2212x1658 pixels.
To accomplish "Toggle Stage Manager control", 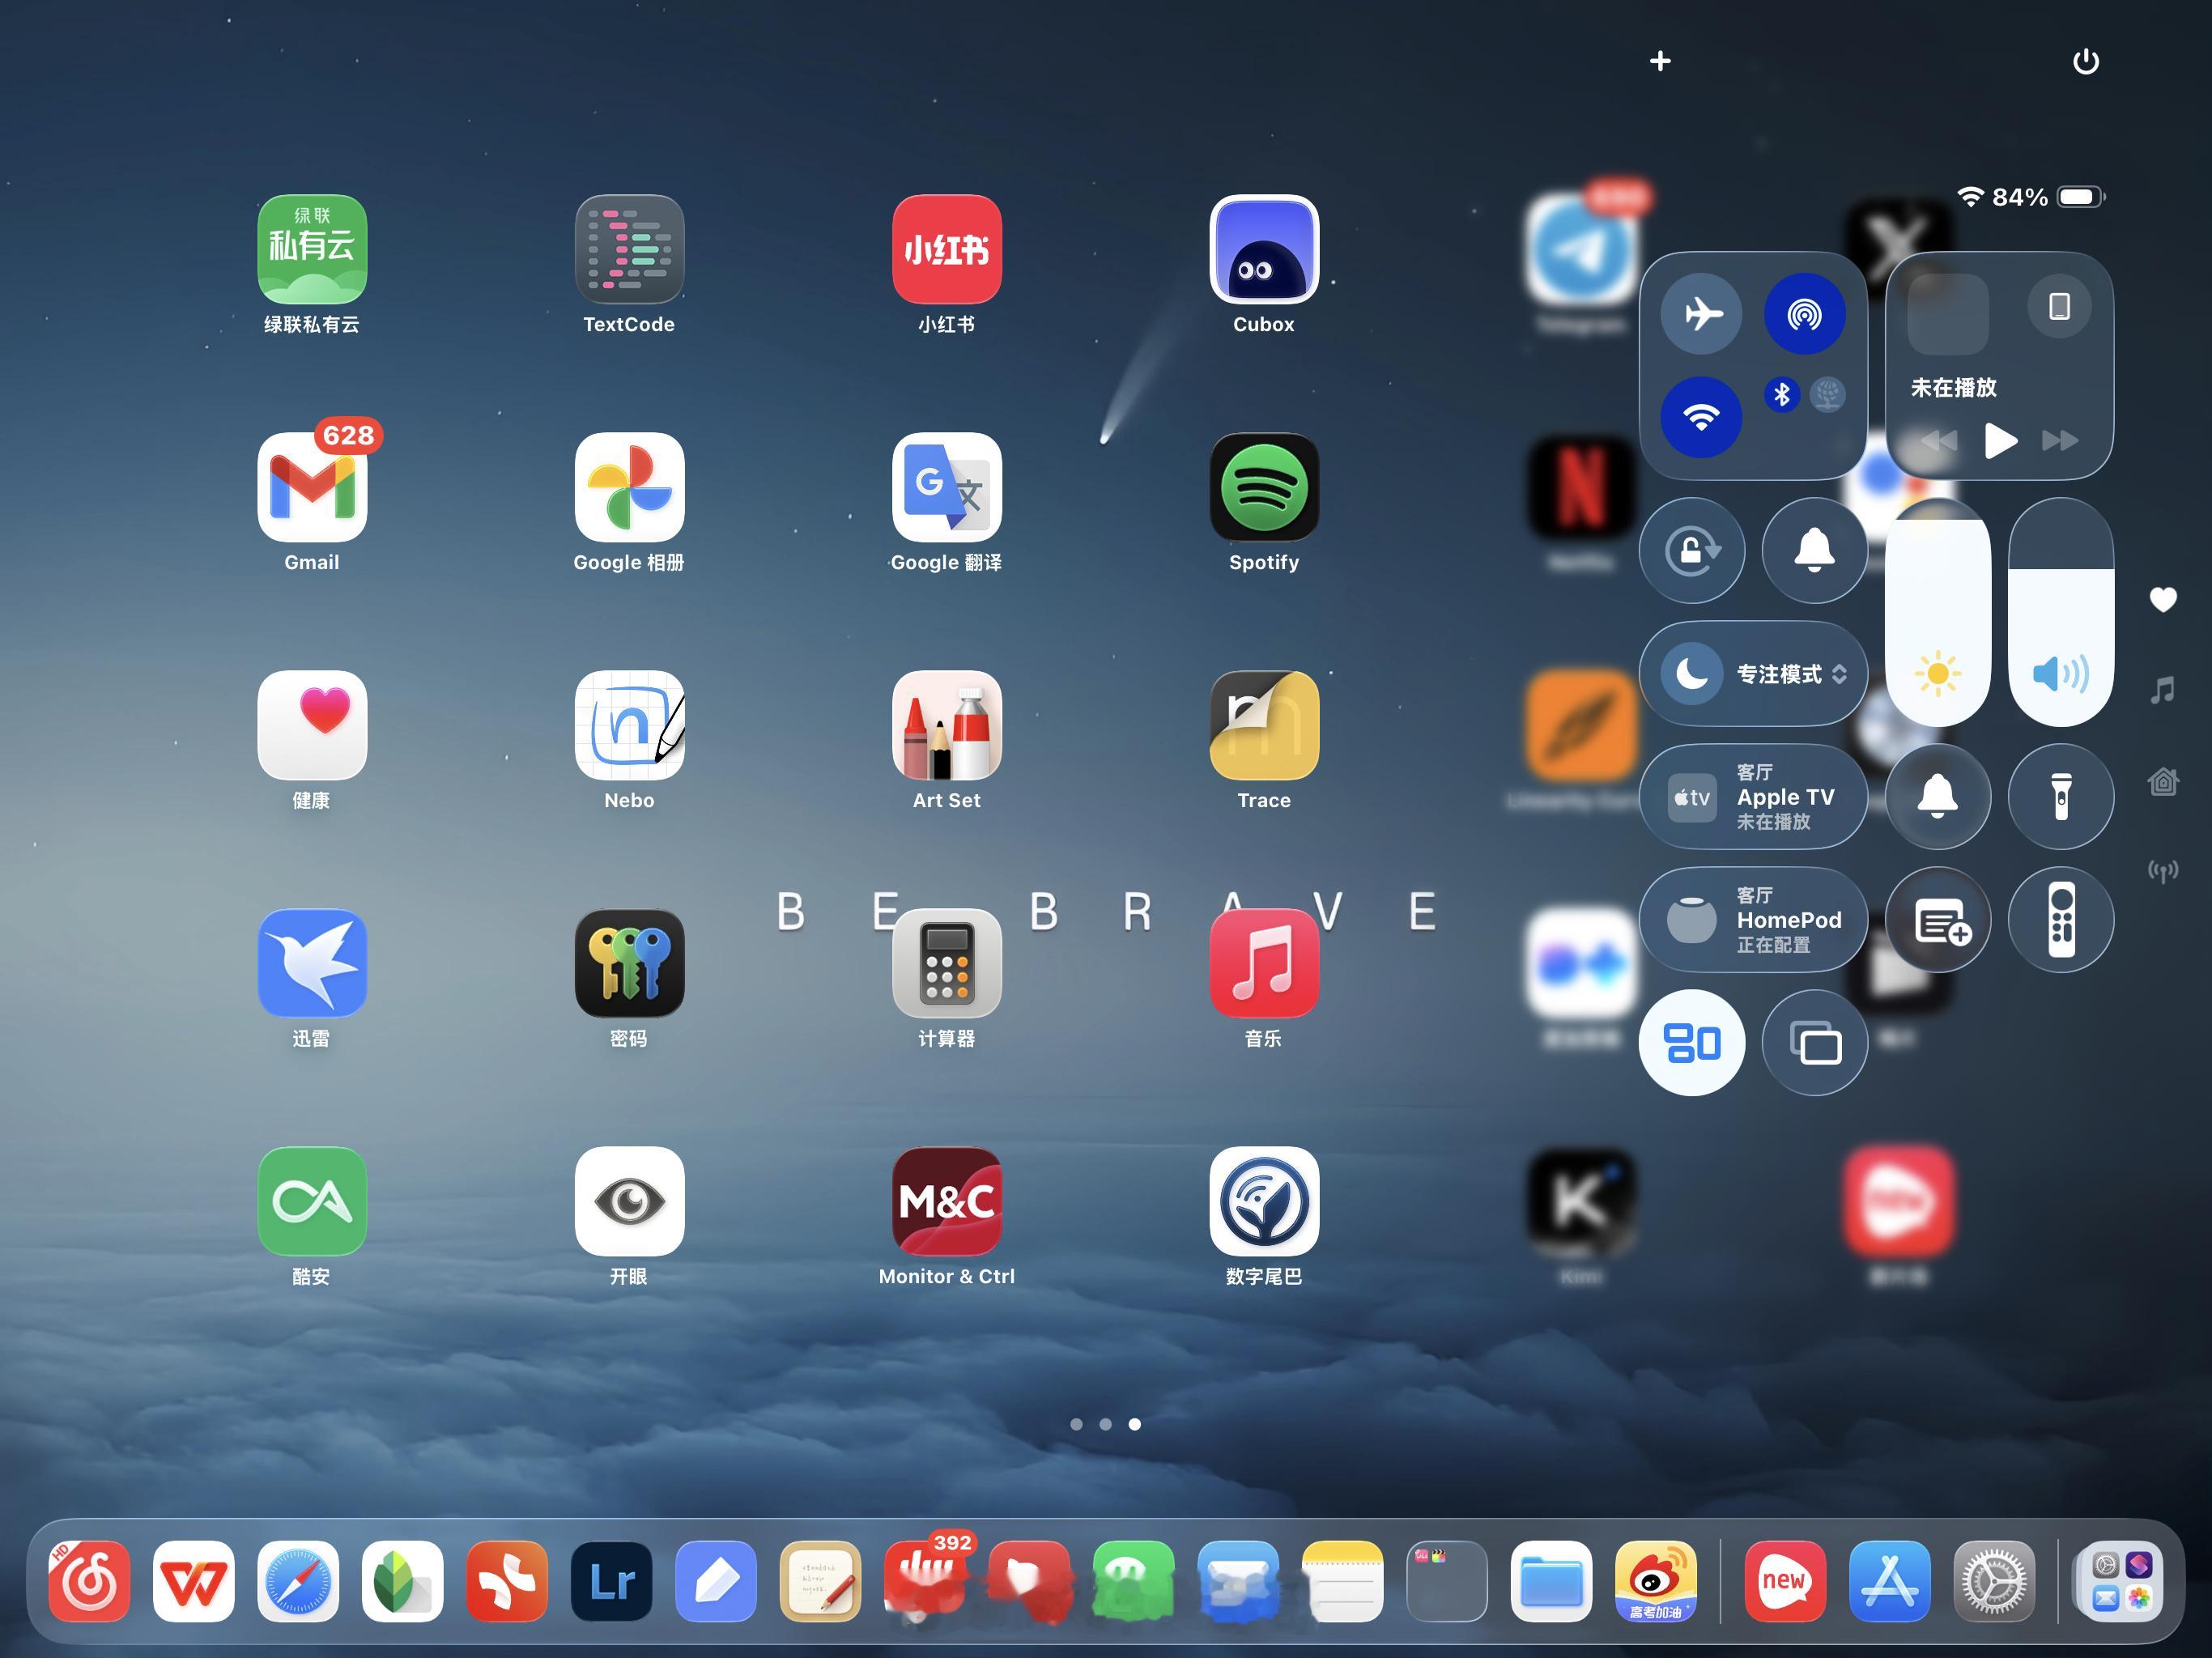I will (x=1692, y=1043).
